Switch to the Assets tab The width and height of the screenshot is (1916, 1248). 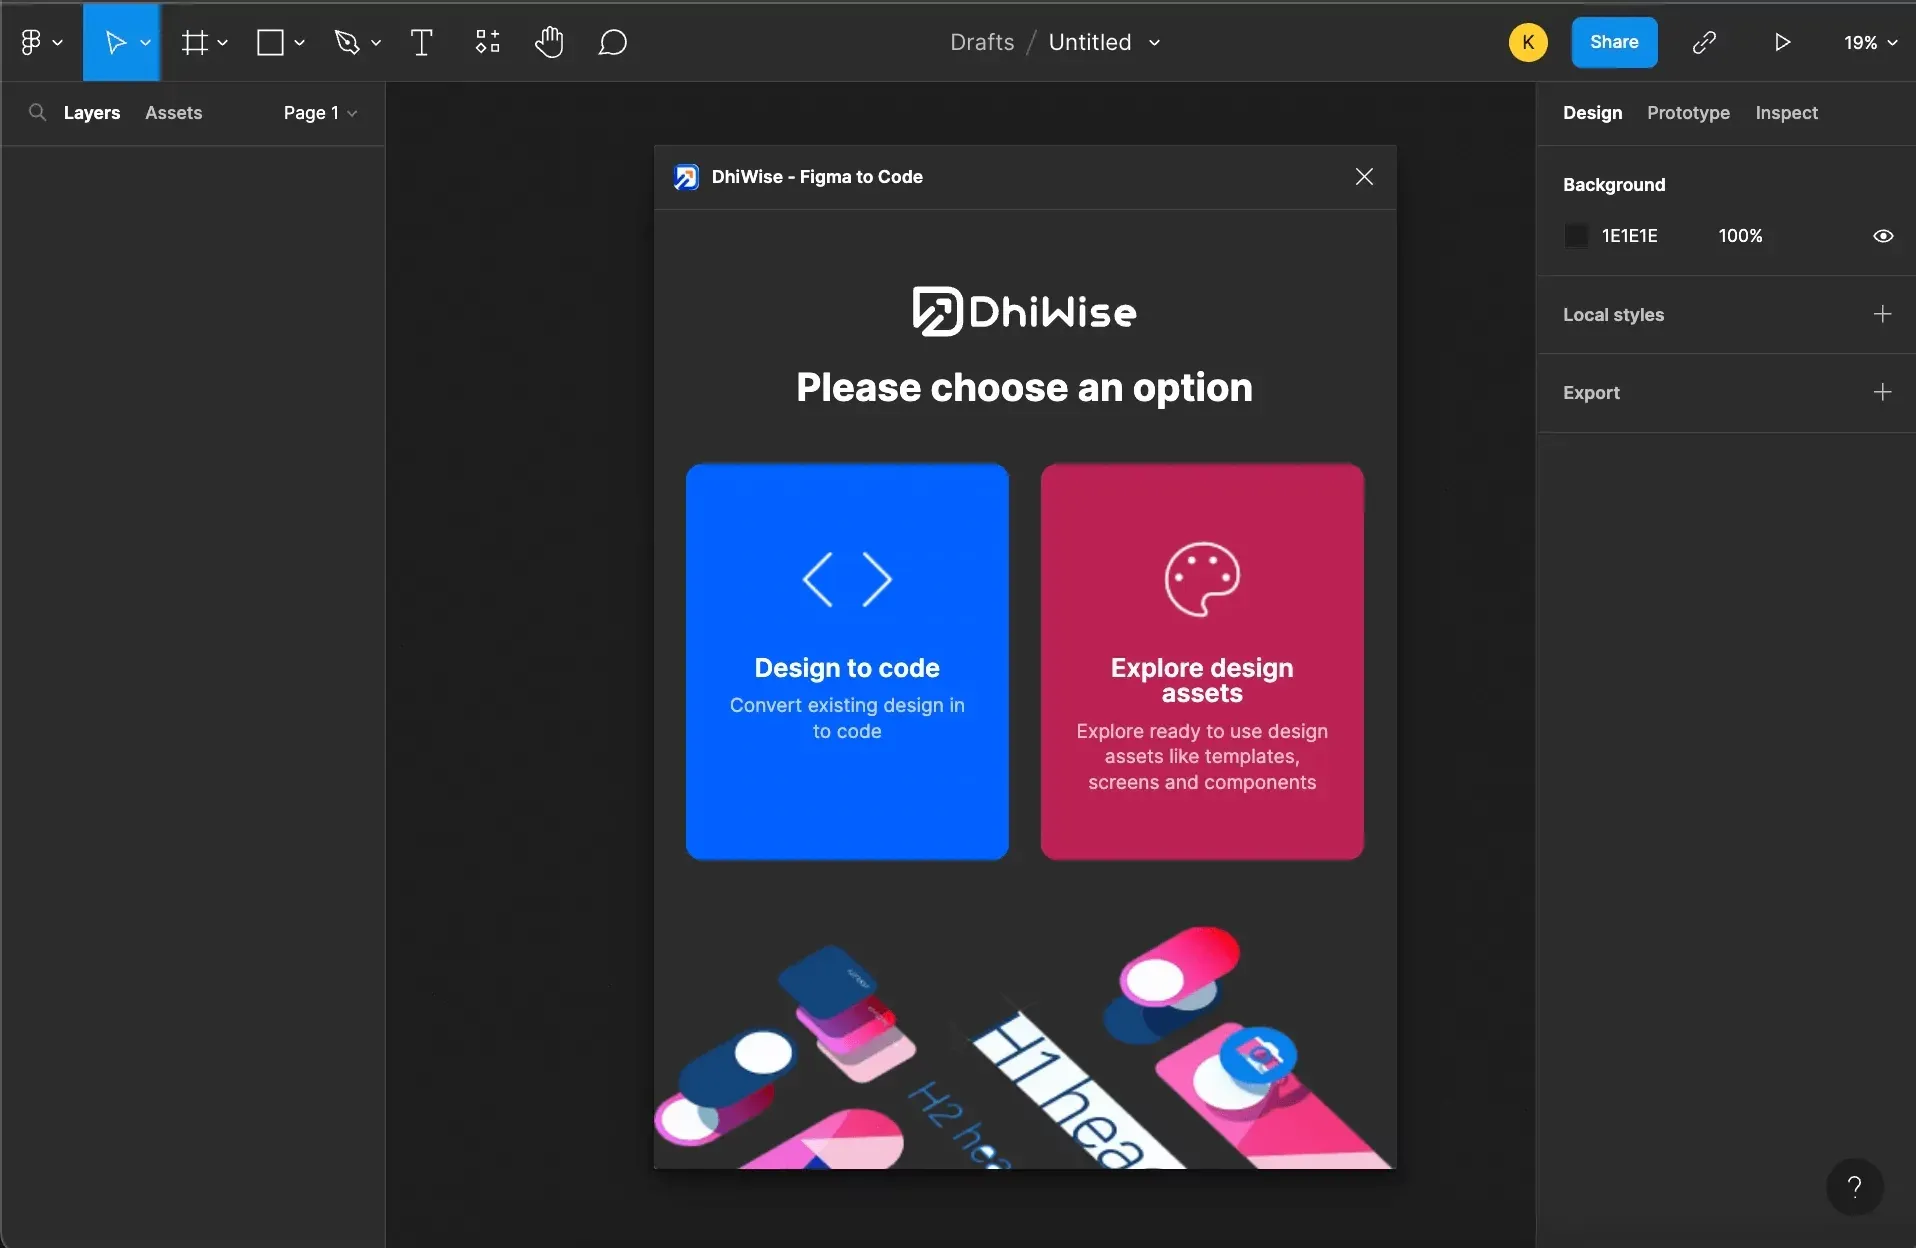coord(172,112)
